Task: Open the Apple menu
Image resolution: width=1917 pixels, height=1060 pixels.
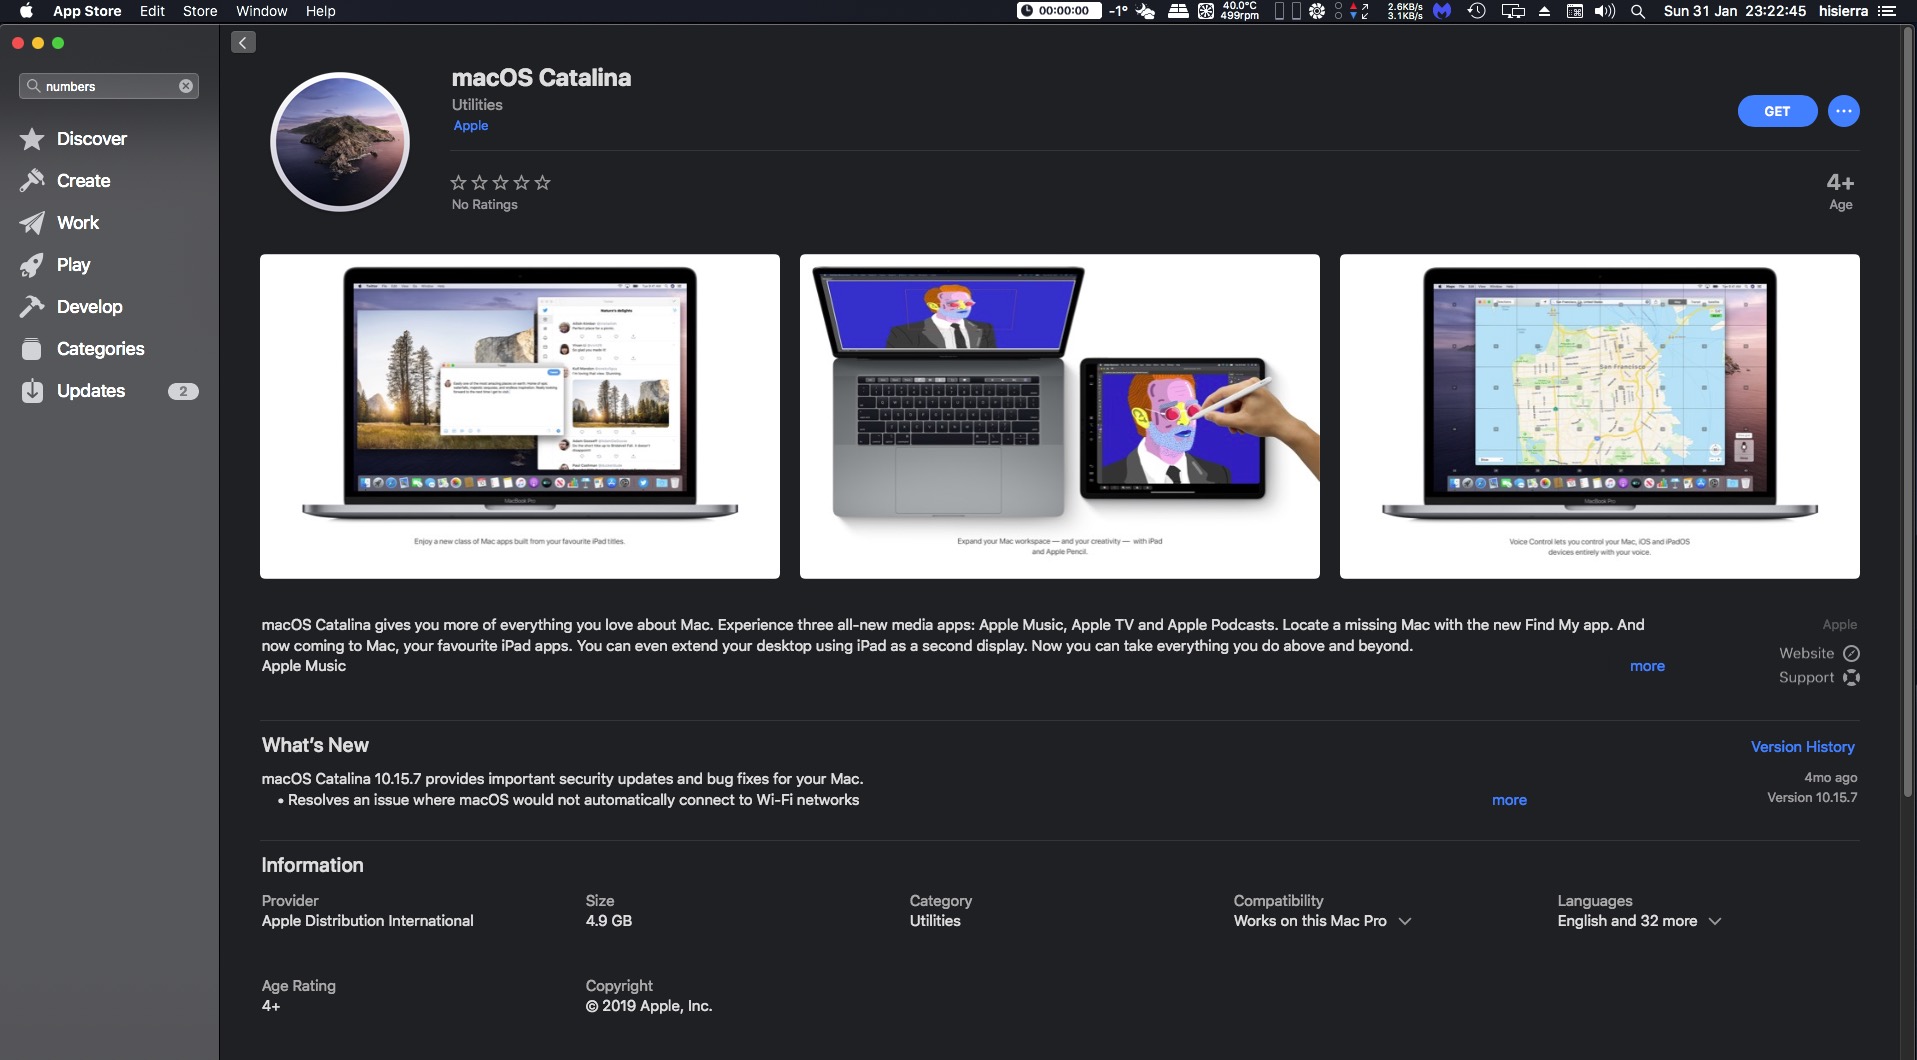Action: pos(27,11)
